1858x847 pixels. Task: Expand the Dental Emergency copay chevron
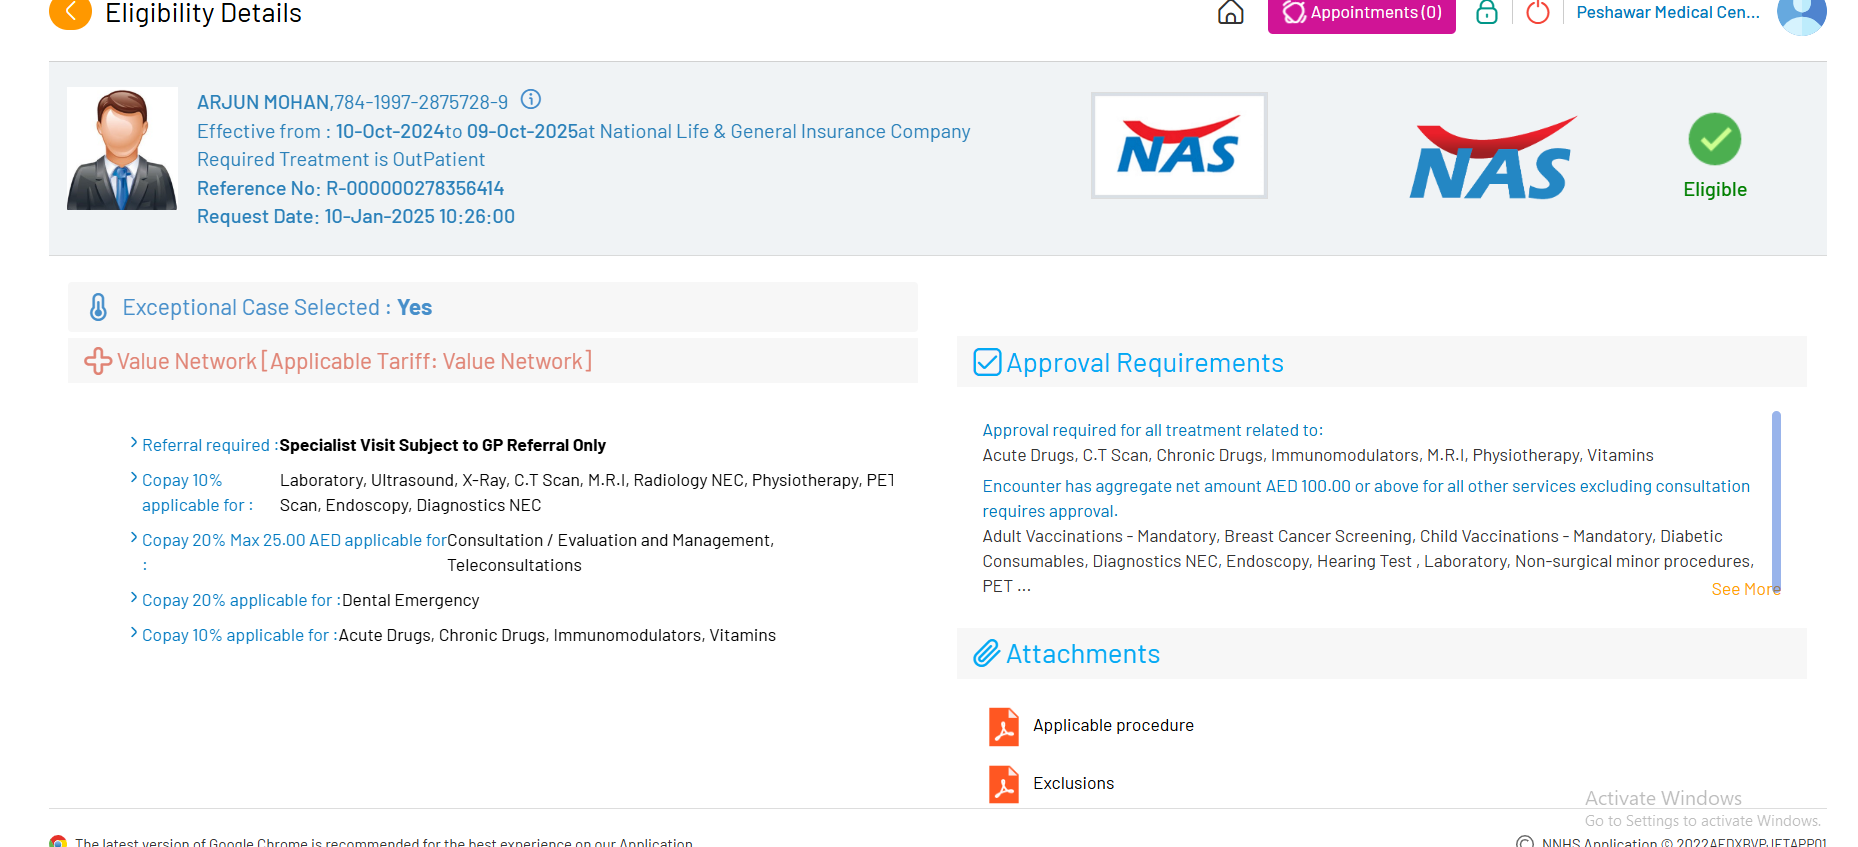tap(134, 597)
